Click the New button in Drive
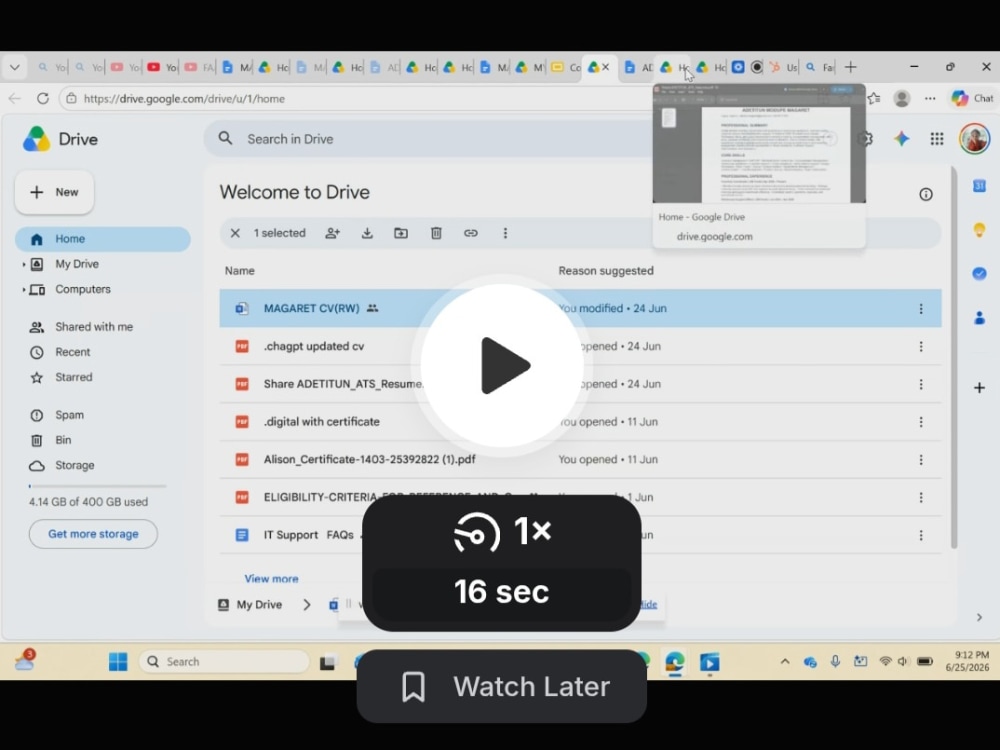1000x750 pixels. (55, 192)
